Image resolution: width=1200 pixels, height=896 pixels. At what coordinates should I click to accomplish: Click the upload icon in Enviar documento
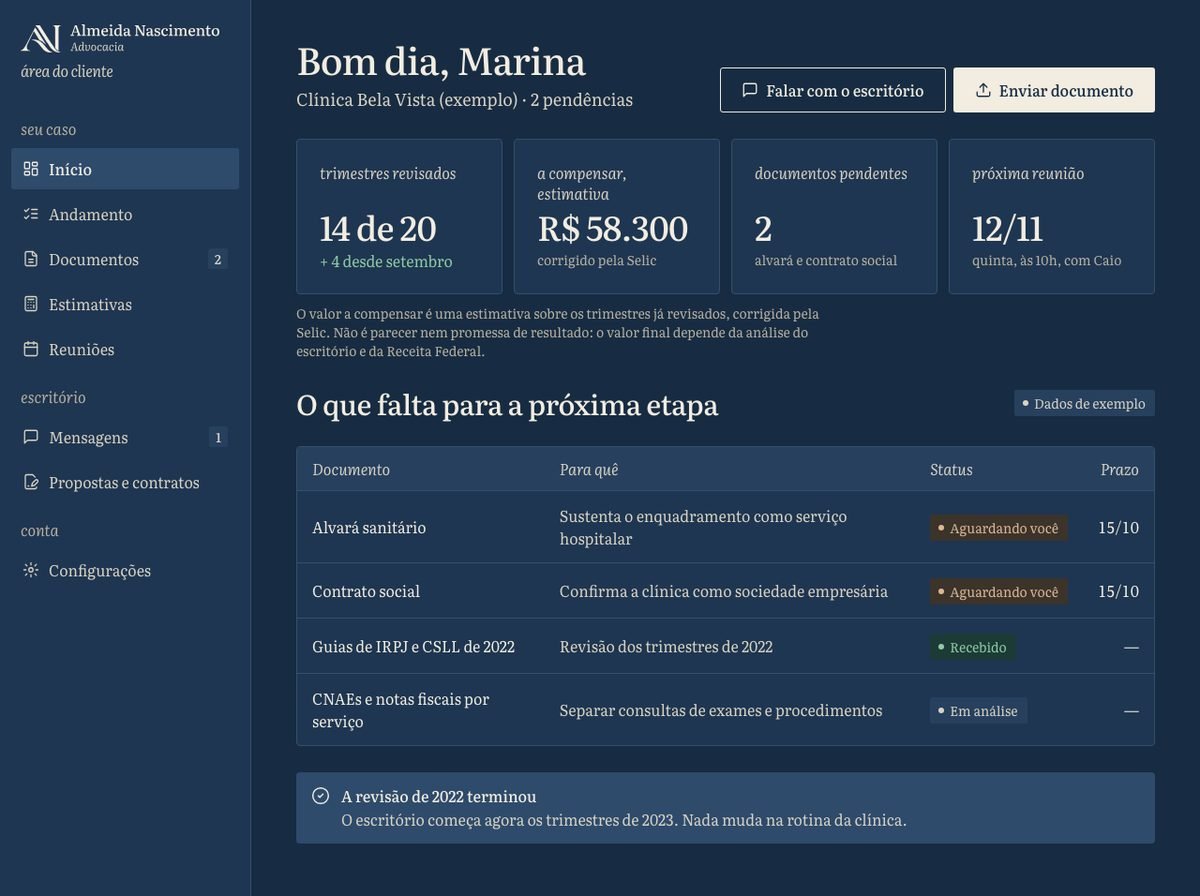point(983,90)
